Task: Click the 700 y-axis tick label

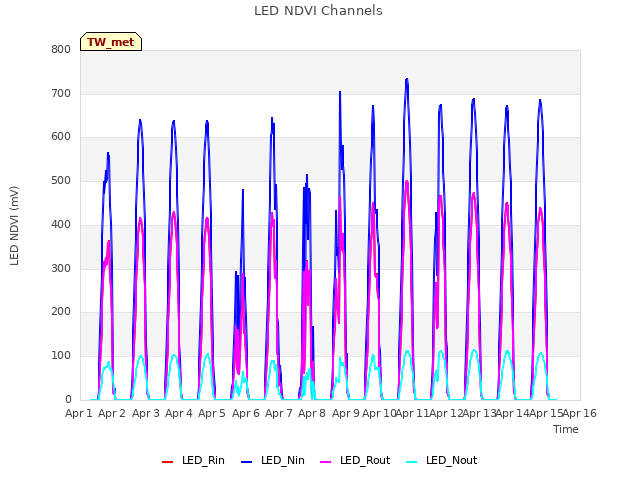Action: click(x=61, y=93)
